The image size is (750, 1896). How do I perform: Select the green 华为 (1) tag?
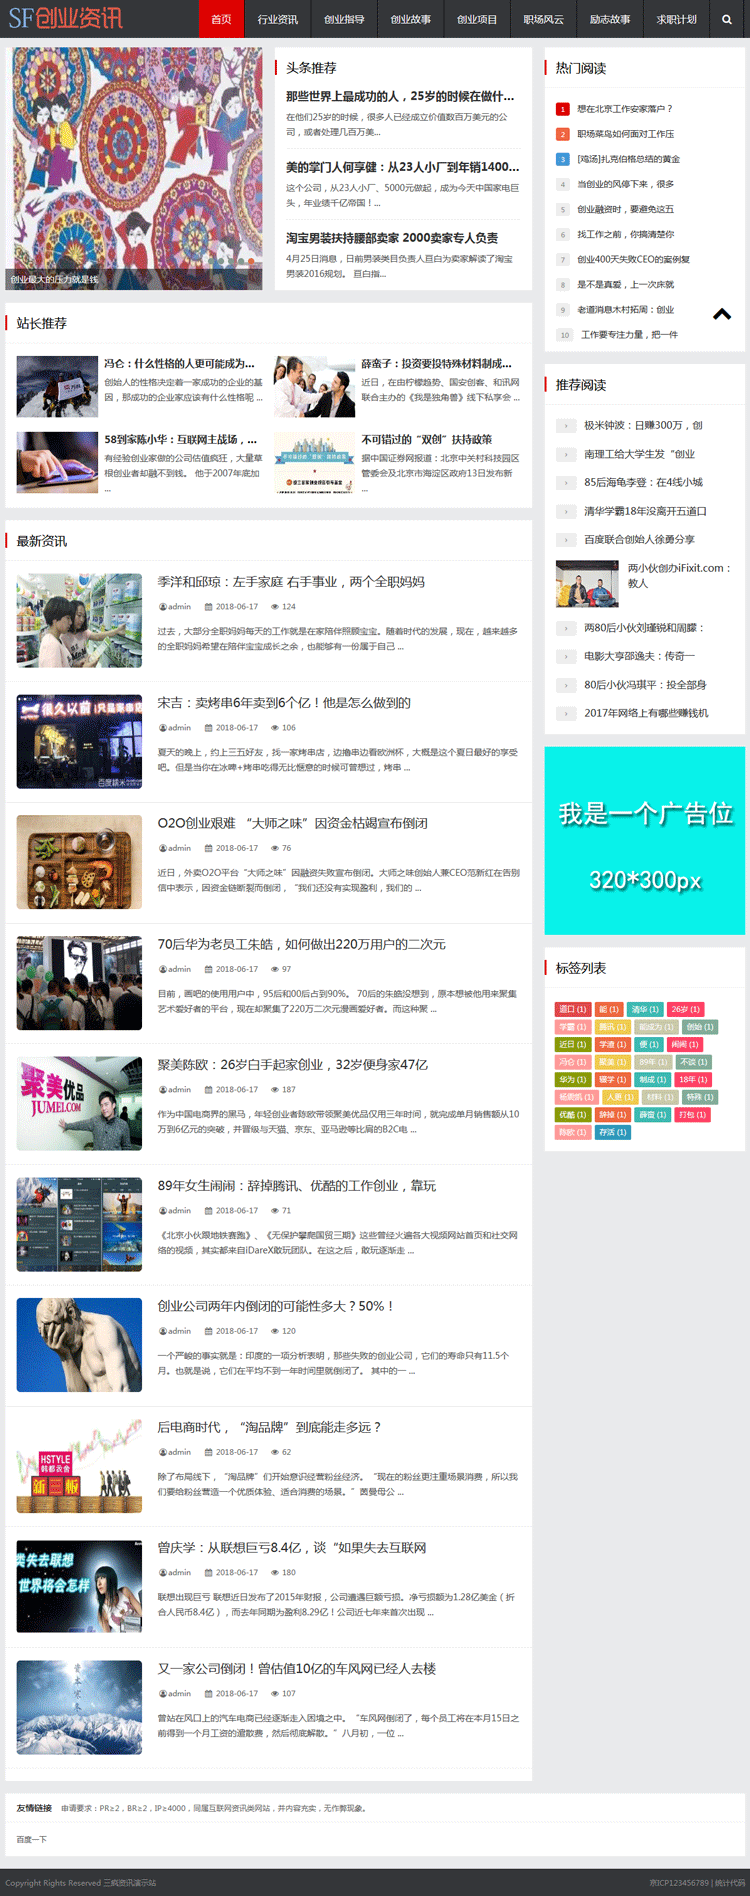(x=572, y=1080)
